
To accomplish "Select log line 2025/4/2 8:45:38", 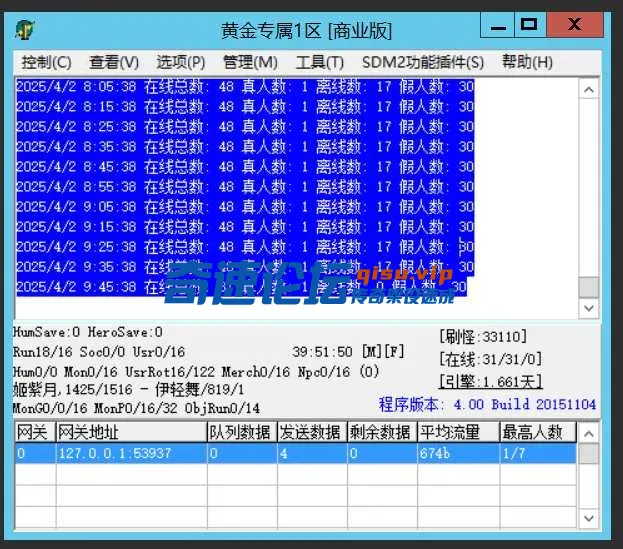I will coord(245,167).
